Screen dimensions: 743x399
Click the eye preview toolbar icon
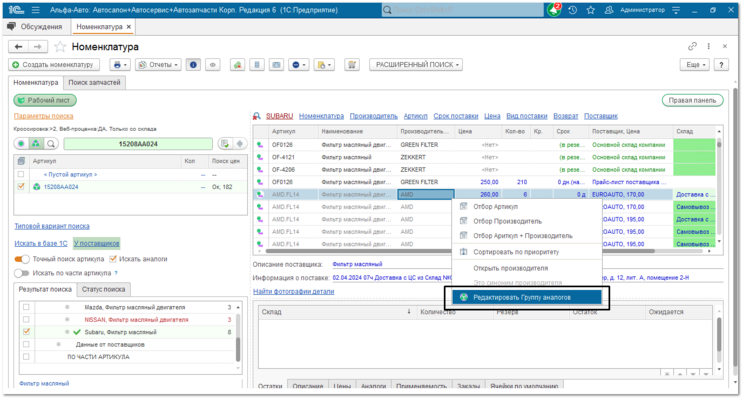coord(213,64)
